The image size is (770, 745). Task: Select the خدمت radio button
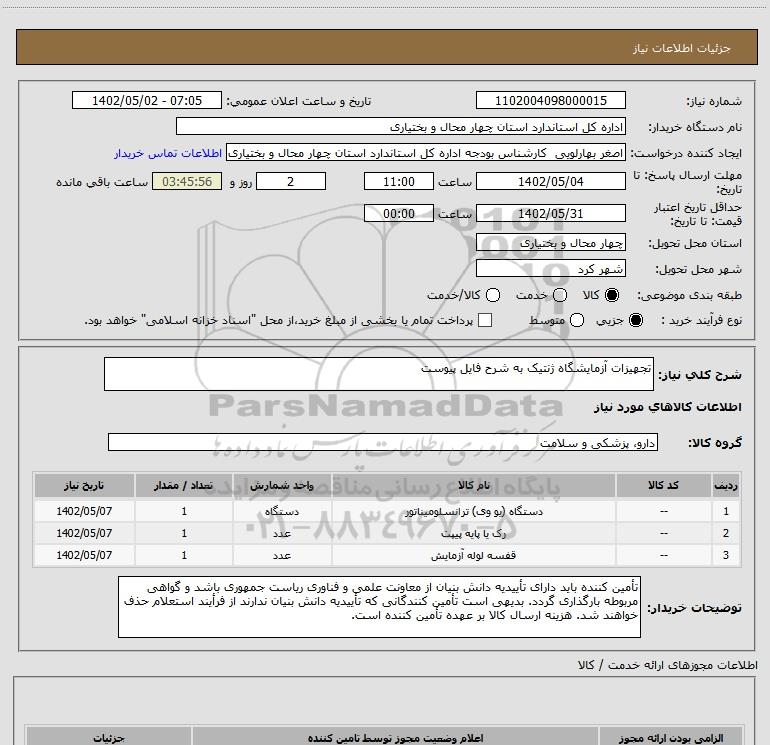(x=560, y=295)
